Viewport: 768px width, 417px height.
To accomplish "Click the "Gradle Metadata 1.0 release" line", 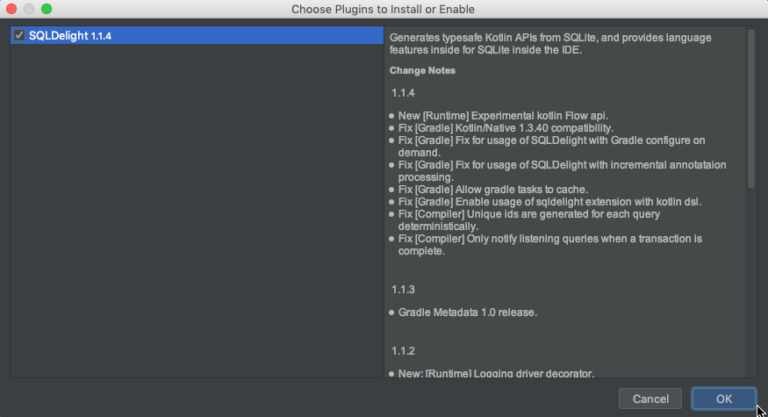I will coord(468,313).
